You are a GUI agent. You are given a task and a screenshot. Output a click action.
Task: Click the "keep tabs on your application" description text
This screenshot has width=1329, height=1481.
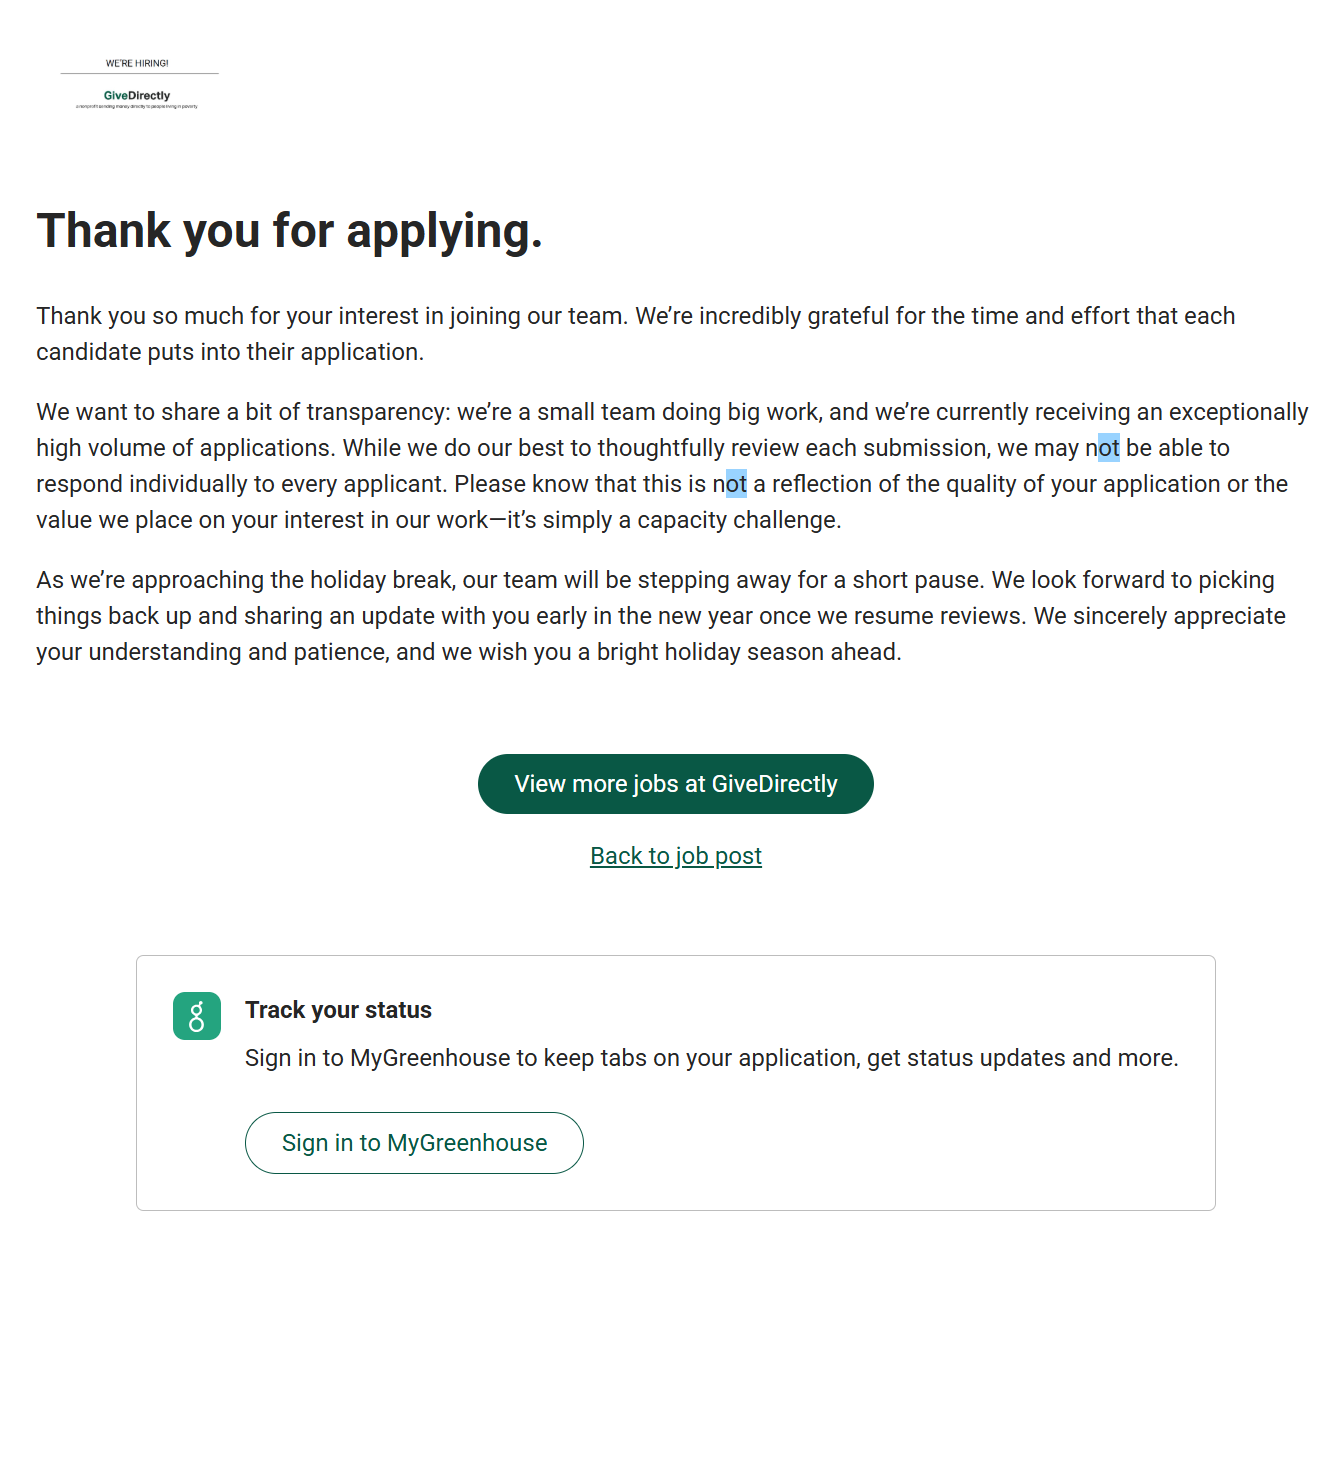(x=711, y=1058)
